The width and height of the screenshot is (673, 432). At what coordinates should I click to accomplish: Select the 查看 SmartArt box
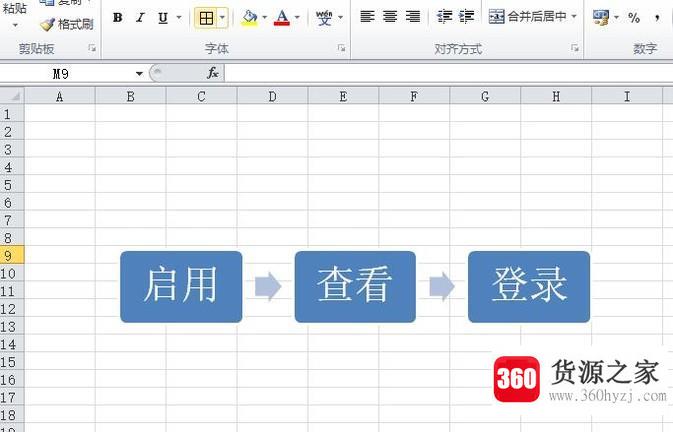coord(355,287)
